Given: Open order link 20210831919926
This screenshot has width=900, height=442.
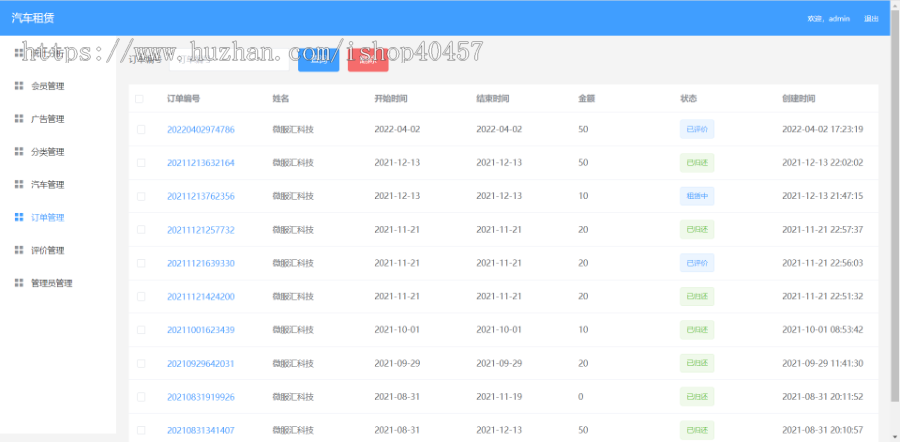Looking at the screenshot, I should (x=201, y=397).
